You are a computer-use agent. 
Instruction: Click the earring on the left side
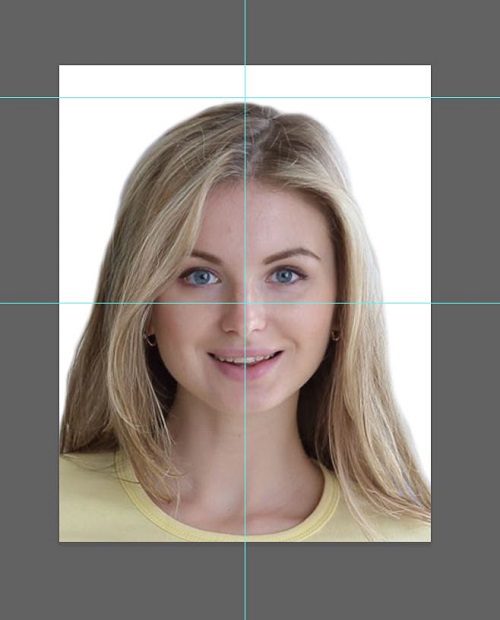point(151,339)
